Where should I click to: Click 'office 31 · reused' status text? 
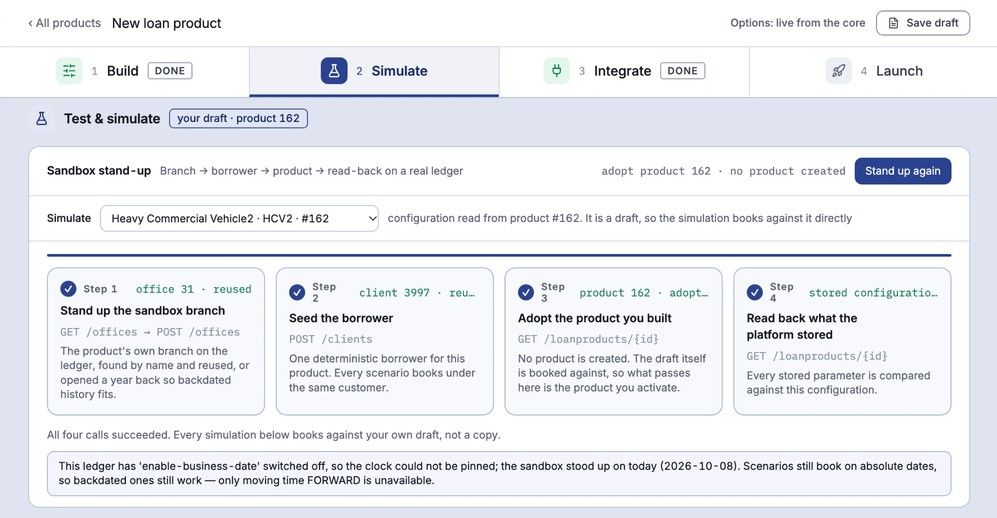(x=193, y=289)
